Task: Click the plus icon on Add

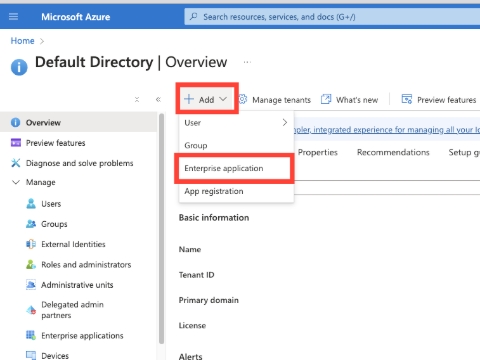Action: click(189, 99)
